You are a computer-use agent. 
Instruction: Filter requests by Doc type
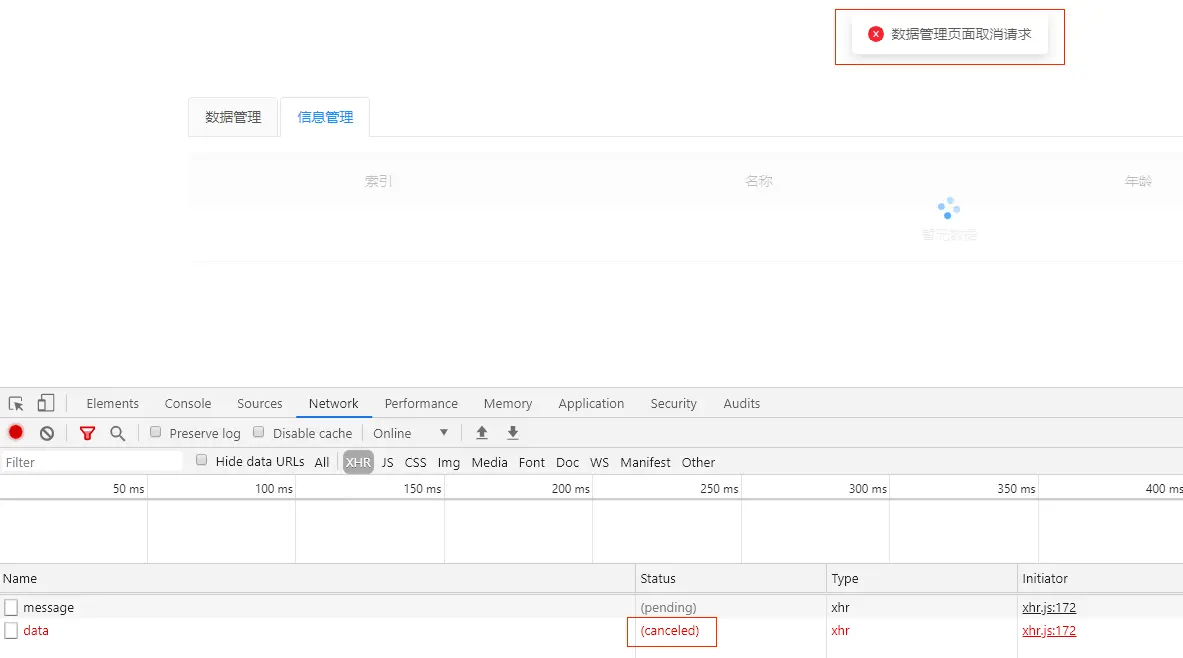(567, 463)
